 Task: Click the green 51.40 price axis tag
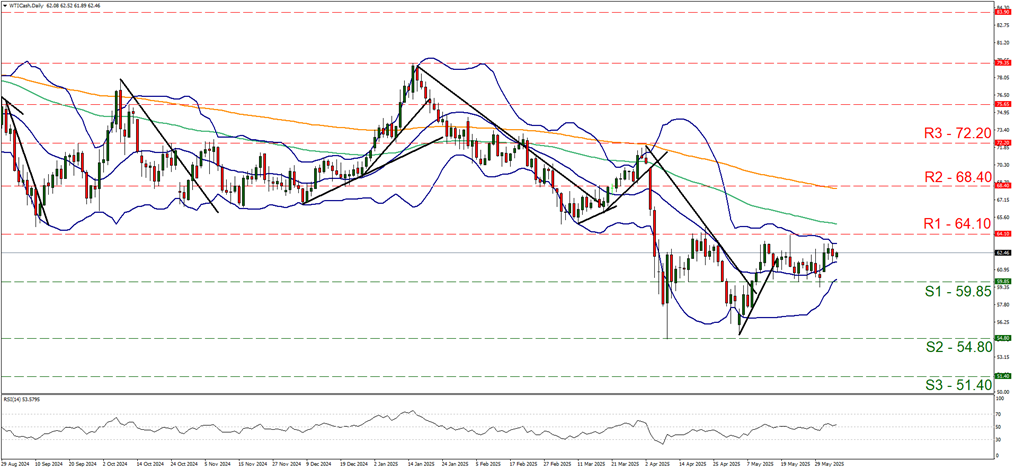click(x=1001, y=376)
